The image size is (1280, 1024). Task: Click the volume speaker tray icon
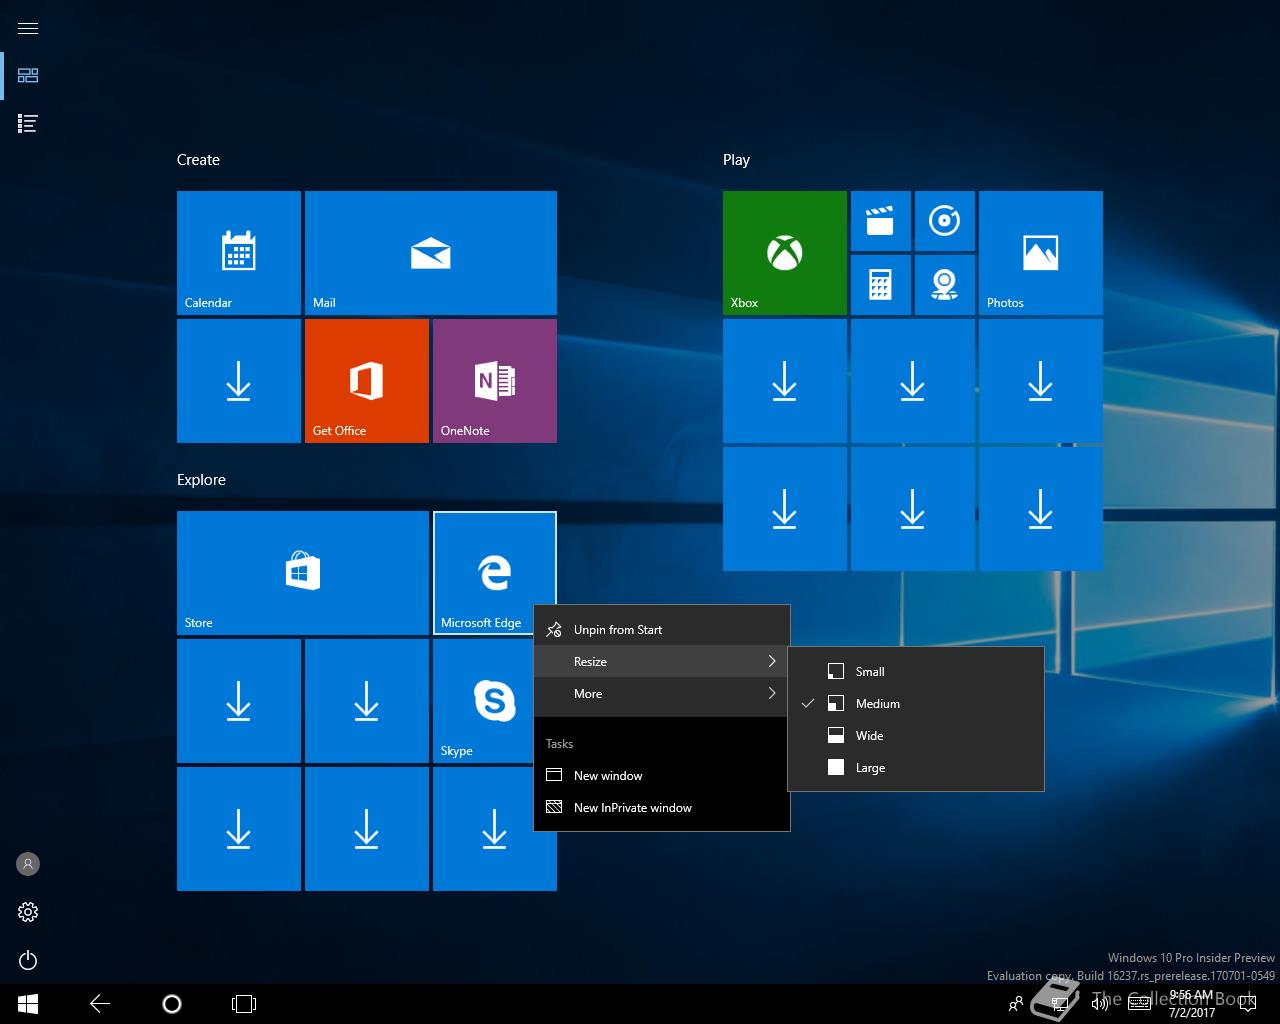[x=1100, y=1004]
